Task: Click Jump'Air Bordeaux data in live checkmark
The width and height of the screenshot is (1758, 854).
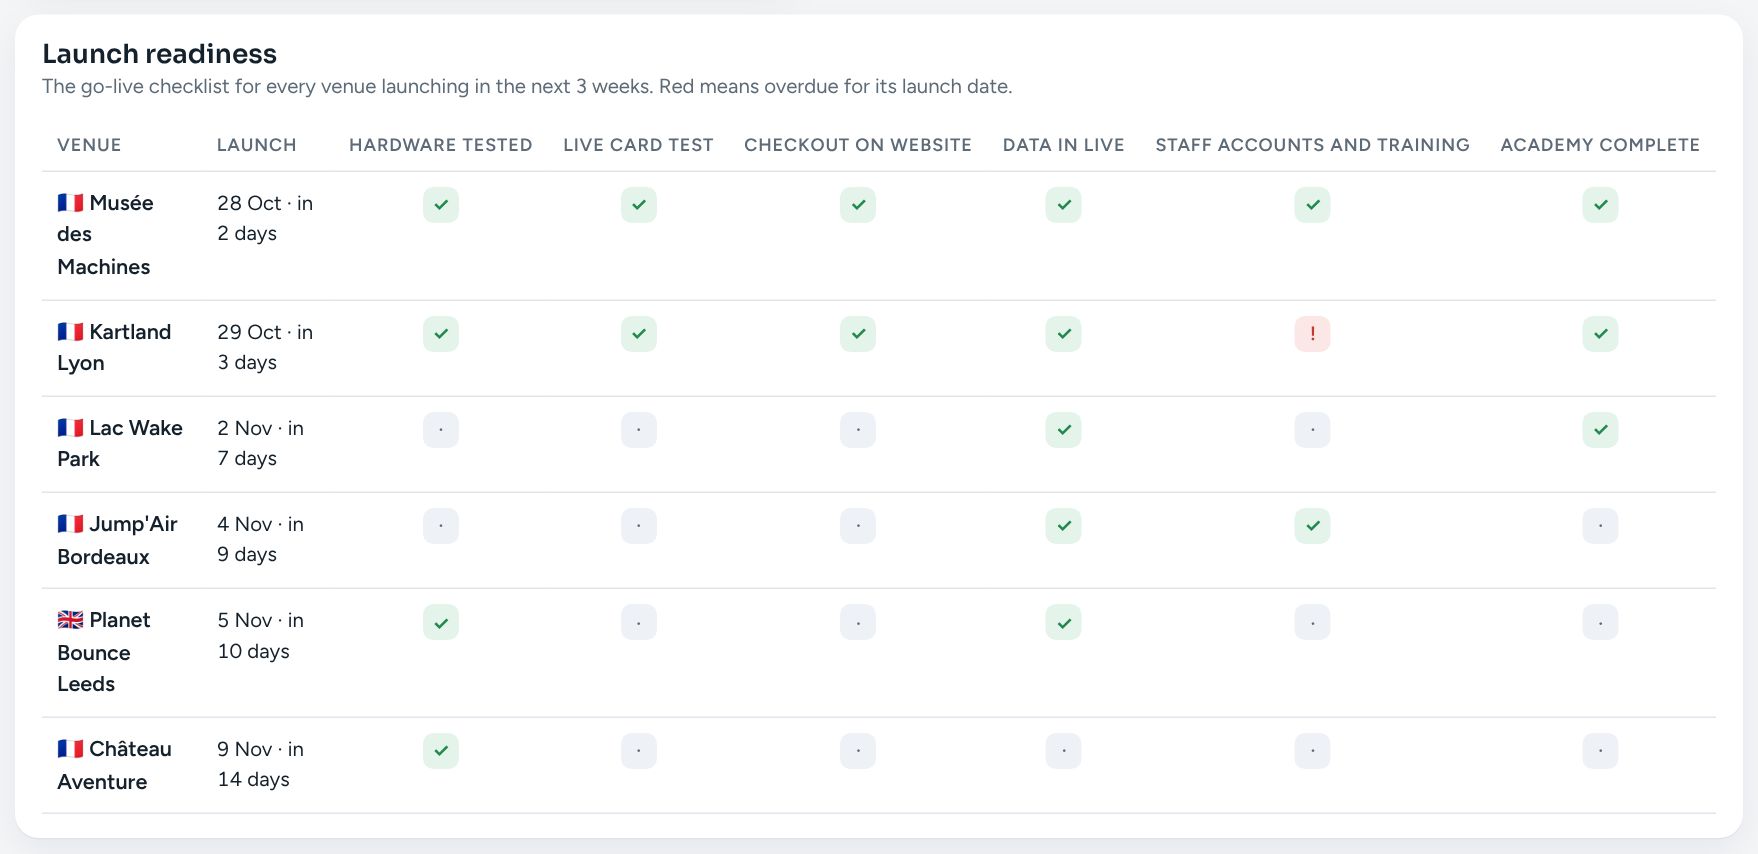Action: 1063,526
